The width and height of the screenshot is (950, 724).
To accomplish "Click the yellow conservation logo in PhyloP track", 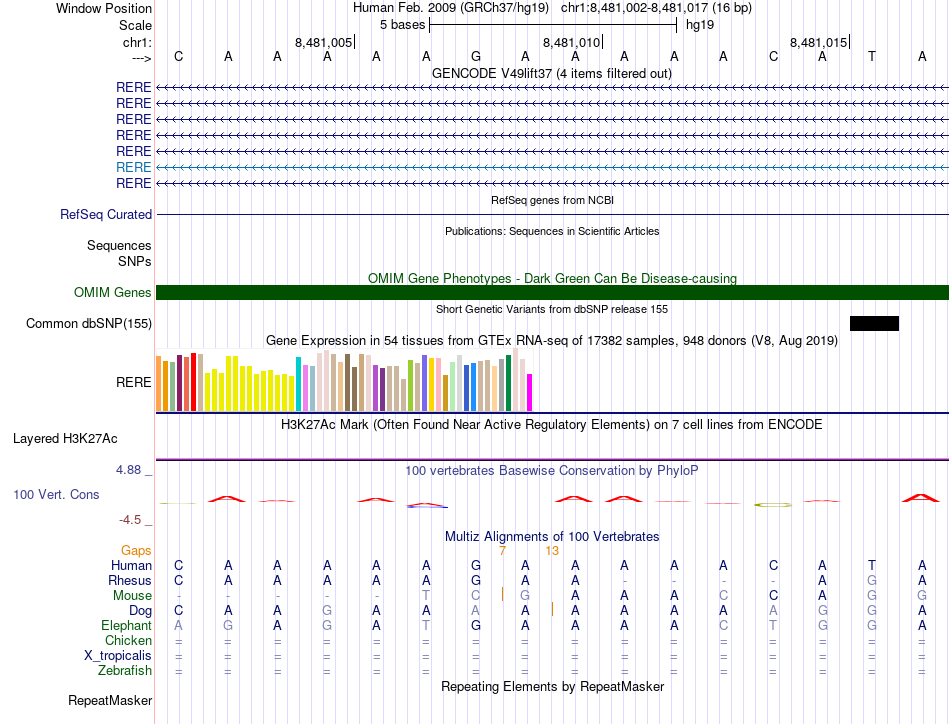I will pyautogui.click(x=772, y=504).
